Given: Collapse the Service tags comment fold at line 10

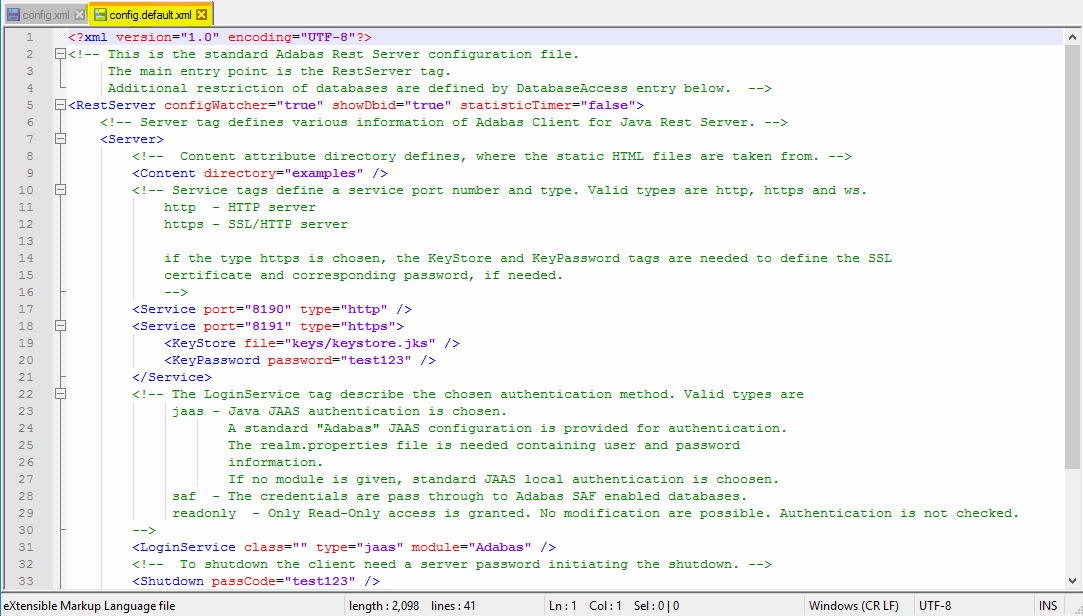Looking at the screenshot, I should click(x=62, y=189).
